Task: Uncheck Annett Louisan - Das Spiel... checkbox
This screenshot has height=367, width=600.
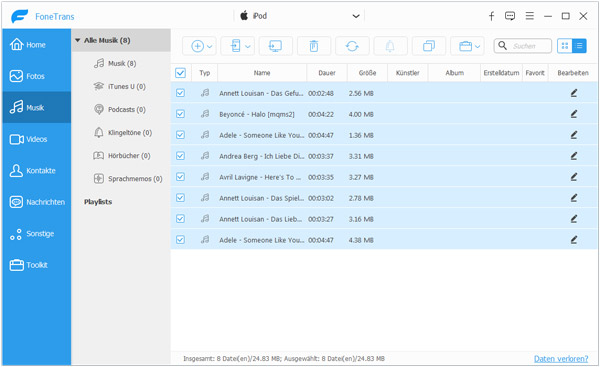Action: pos(180,198)
